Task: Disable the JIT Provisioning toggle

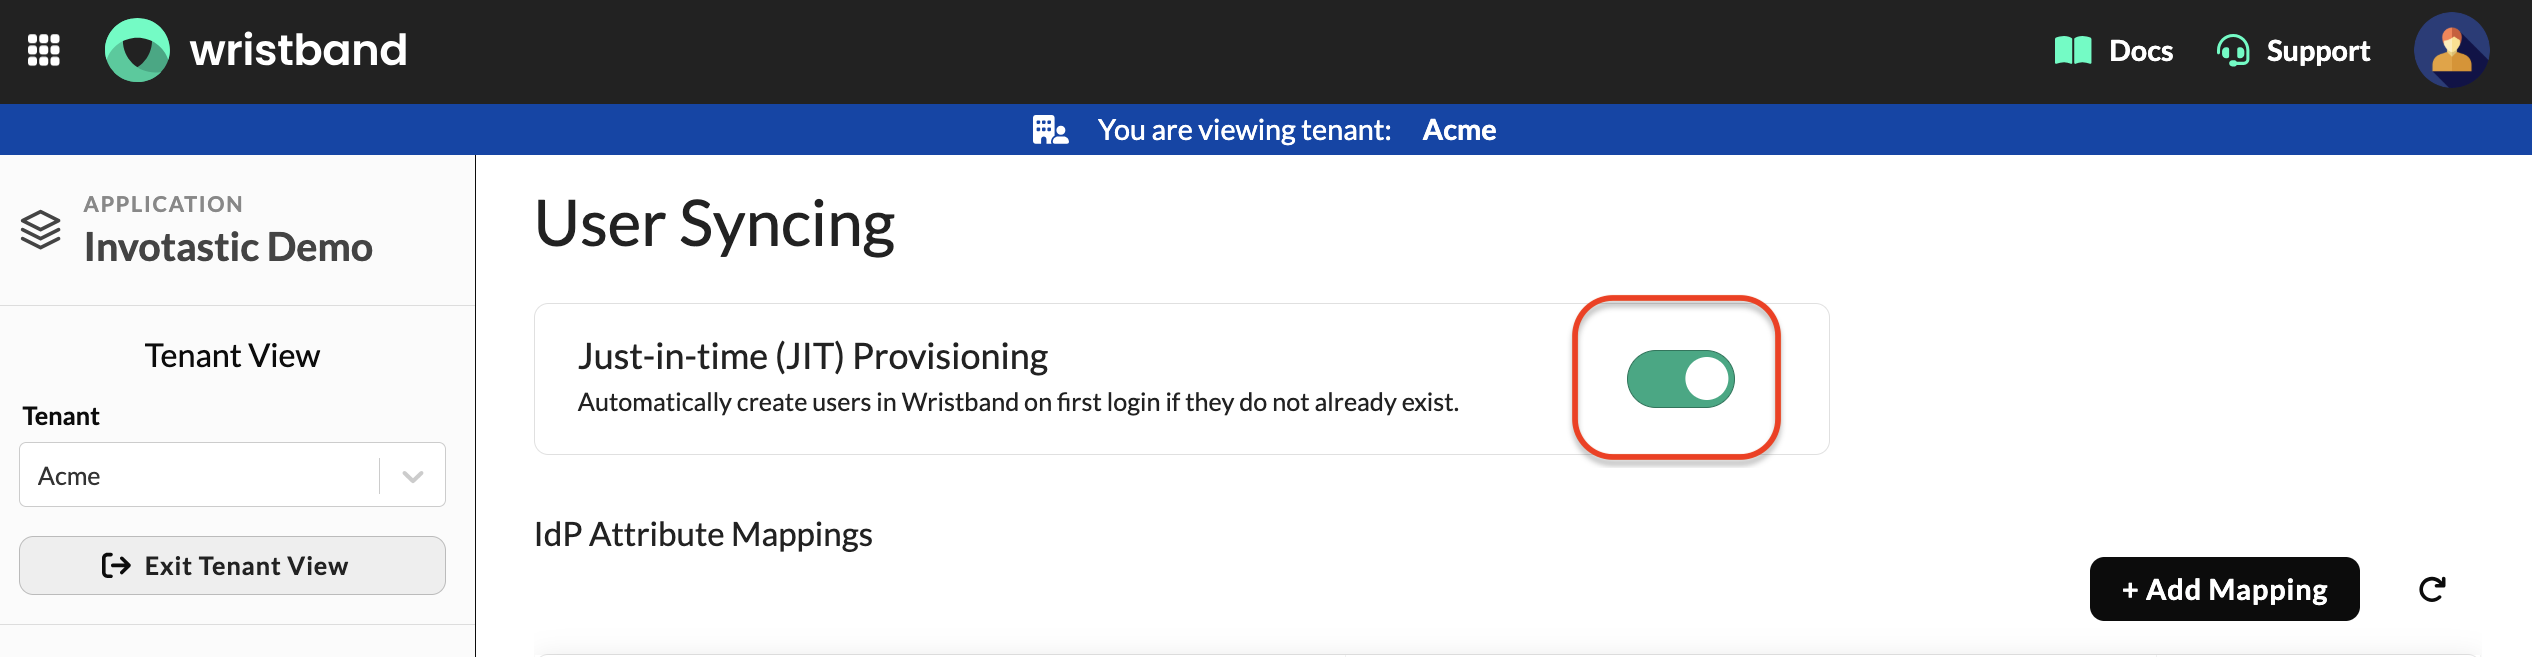Action: (x=1681, y=379)
